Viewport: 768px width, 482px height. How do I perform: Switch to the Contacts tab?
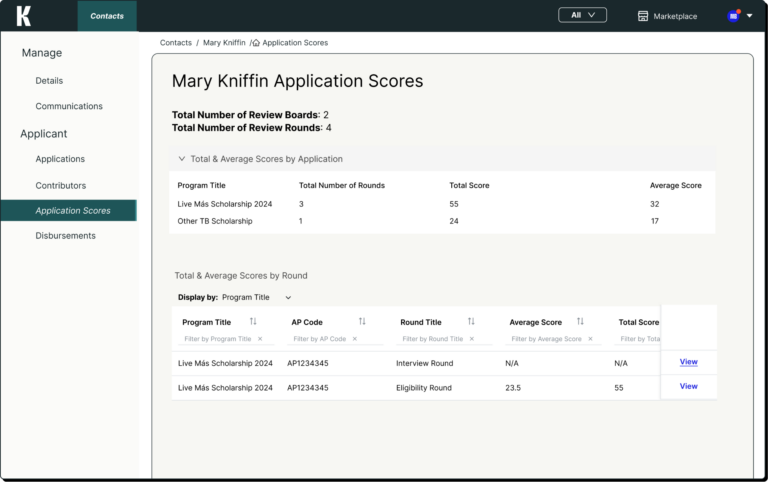(x=107, y=16)
